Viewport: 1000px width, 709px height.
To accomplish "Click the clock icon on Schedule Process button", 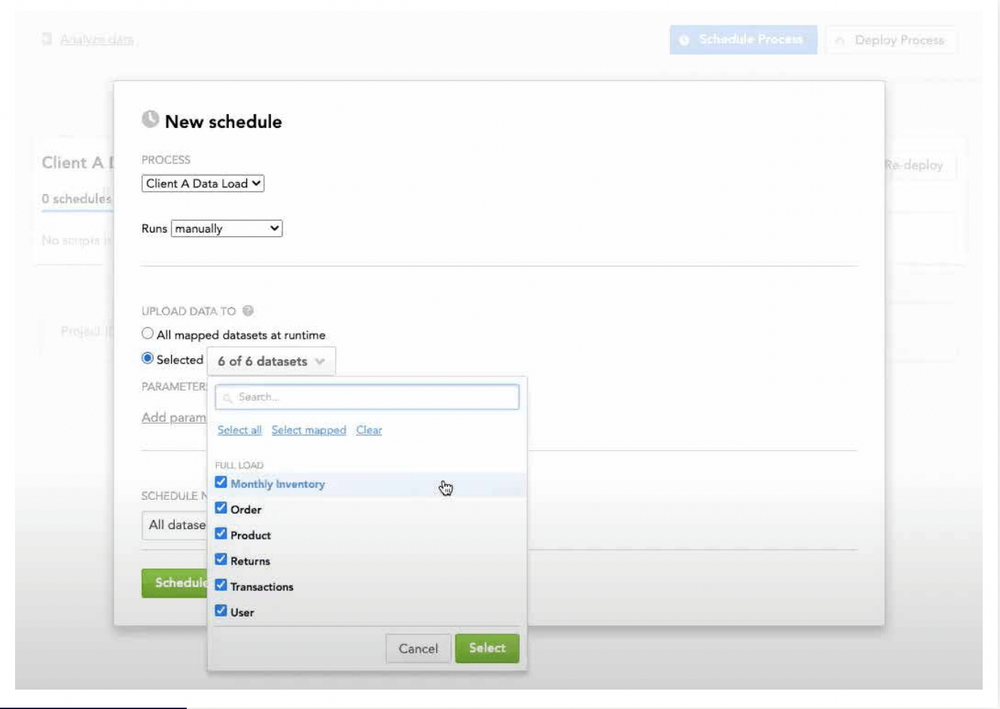I will [x=682, y=40].
